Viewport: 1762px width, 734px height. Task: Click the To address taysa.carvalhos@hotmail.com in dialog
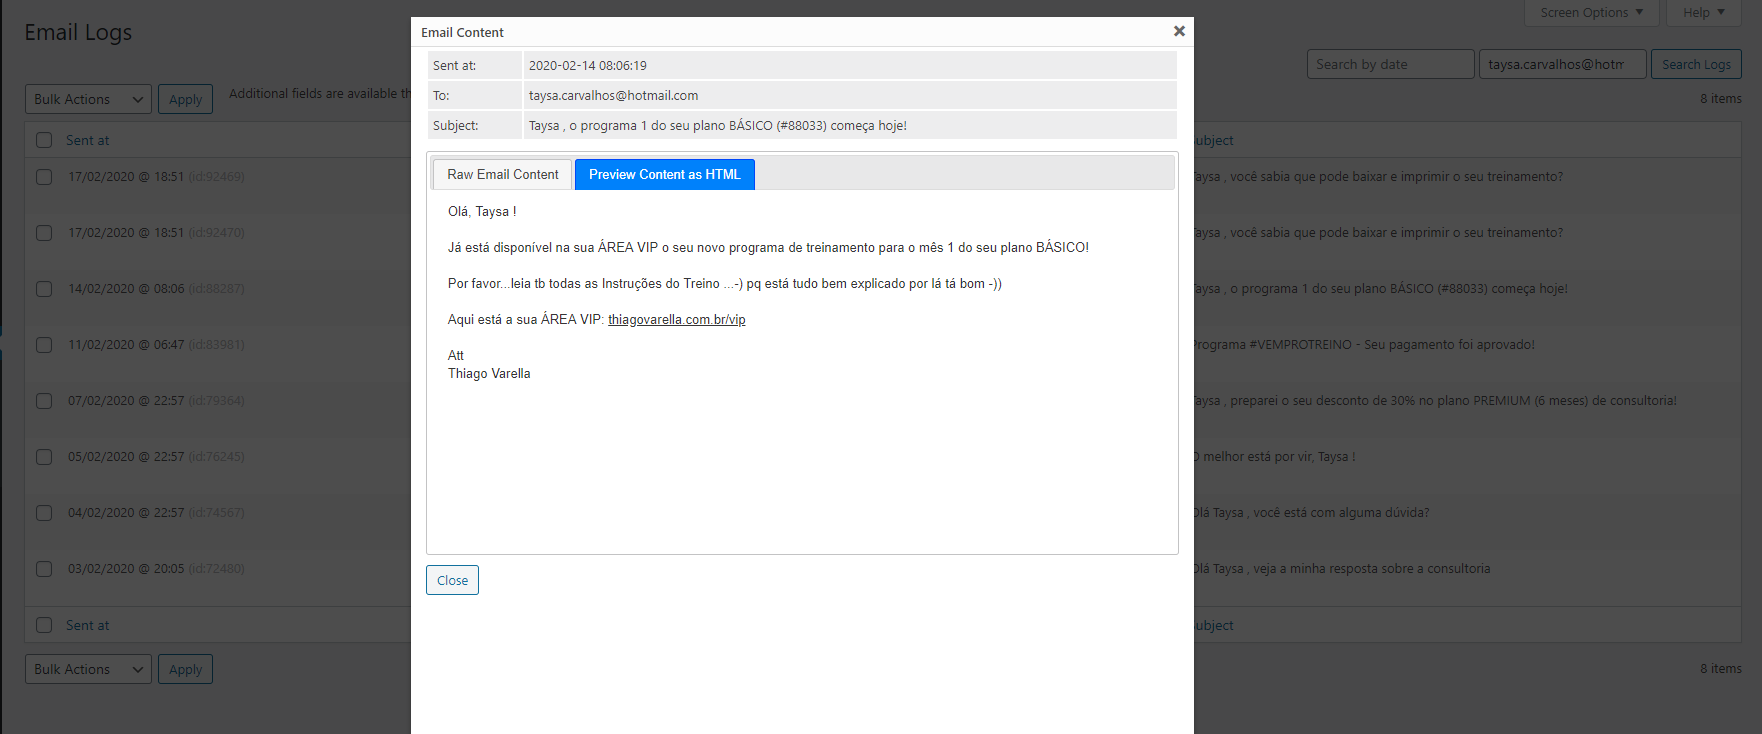point(614,95)
